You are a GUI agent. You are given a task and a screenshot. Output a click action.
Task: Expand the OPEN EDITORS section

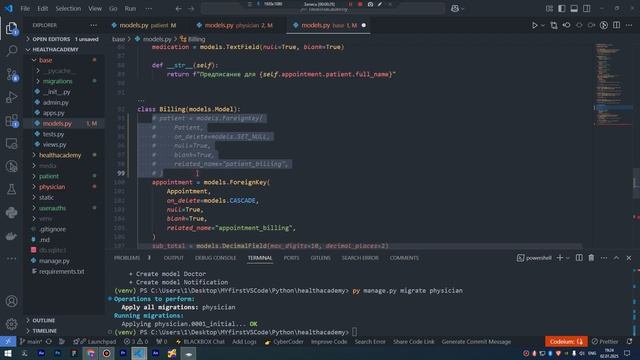tap(63, 39)
